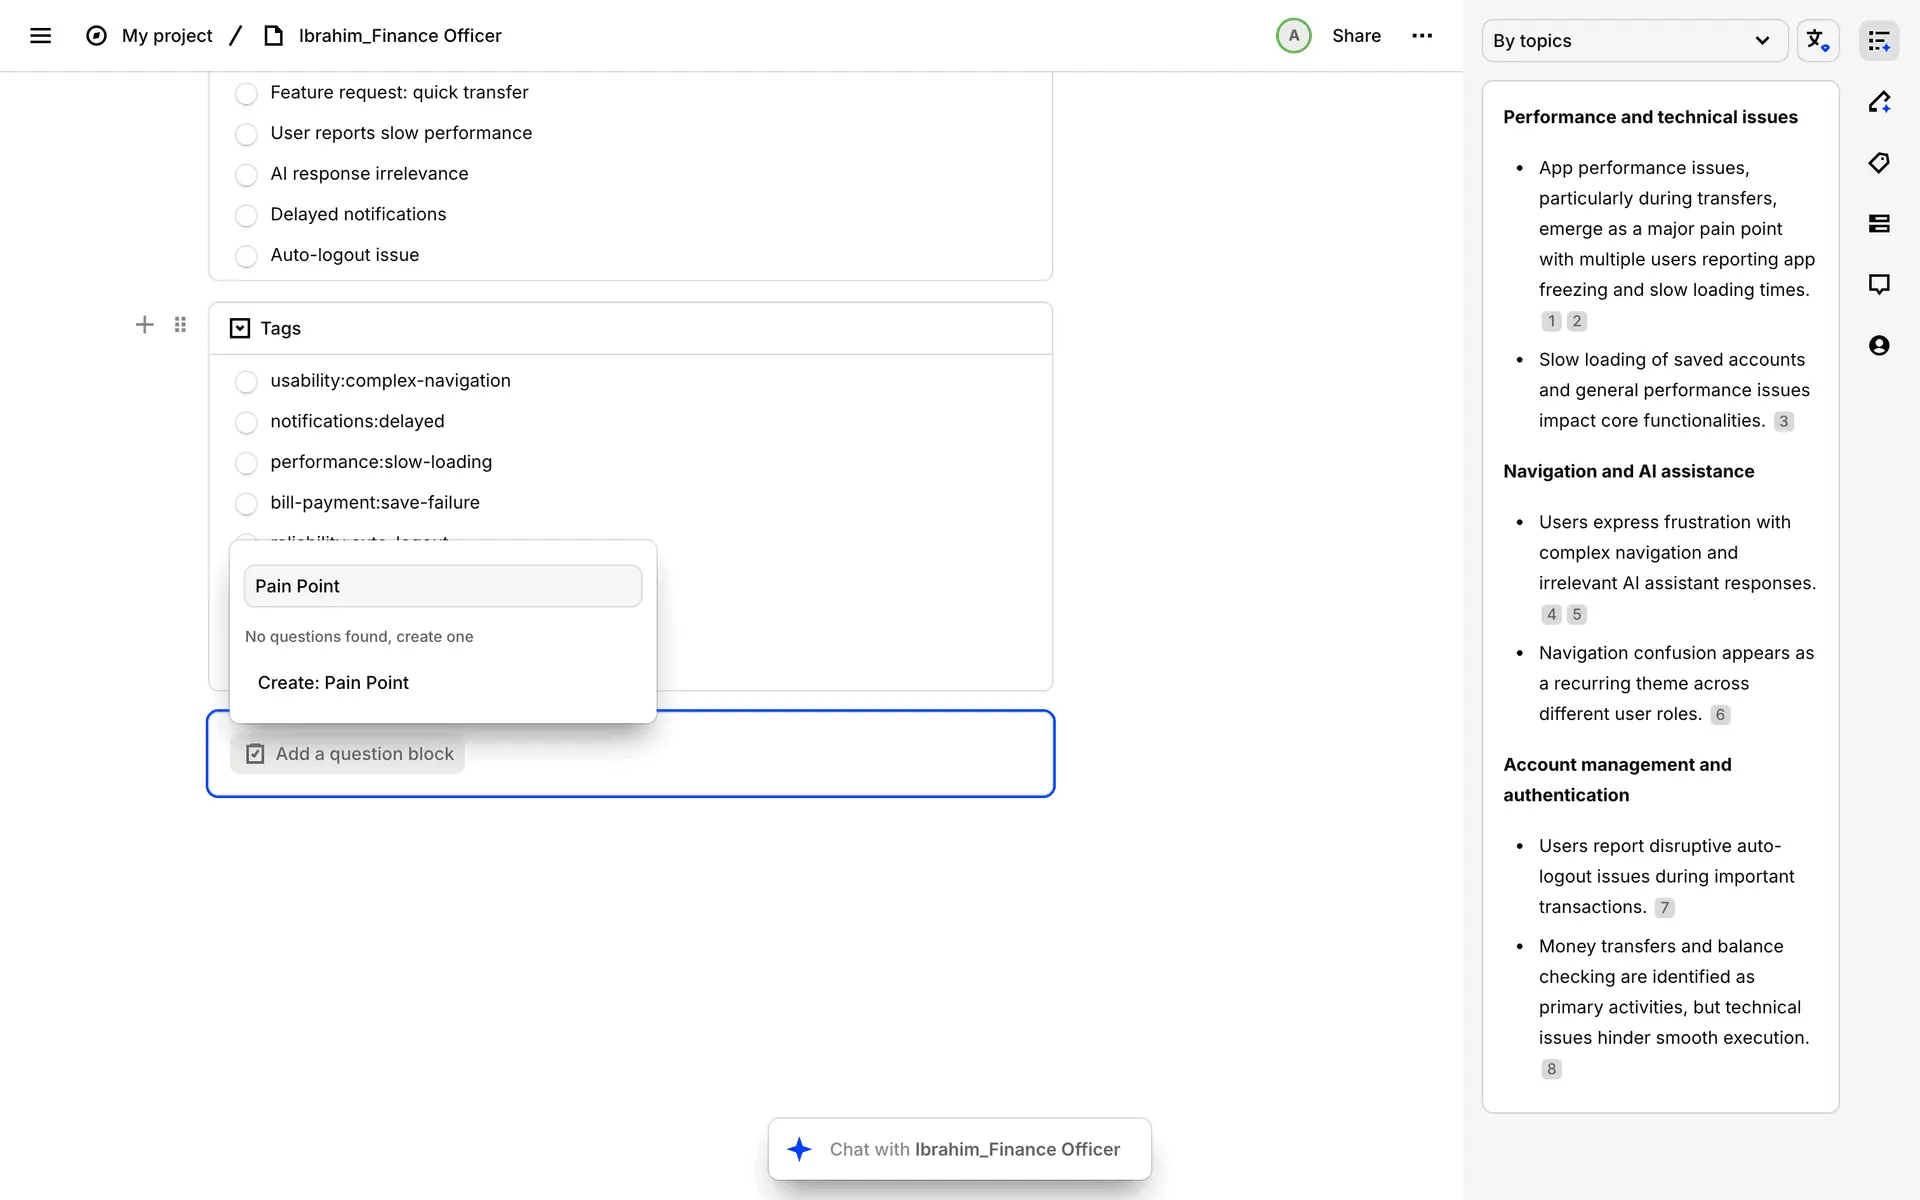Click the plus icon beside Tags block
The image size is (1920, 1200).
(144, 325)
